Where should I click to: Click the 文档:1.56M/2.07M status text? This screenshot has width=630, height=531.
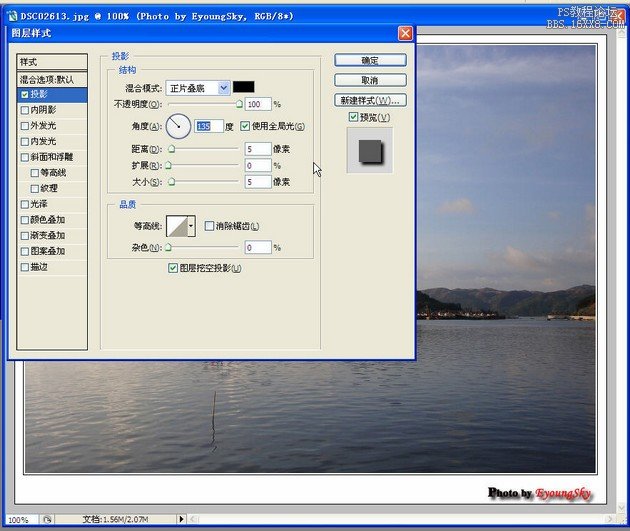click(115, 519)
